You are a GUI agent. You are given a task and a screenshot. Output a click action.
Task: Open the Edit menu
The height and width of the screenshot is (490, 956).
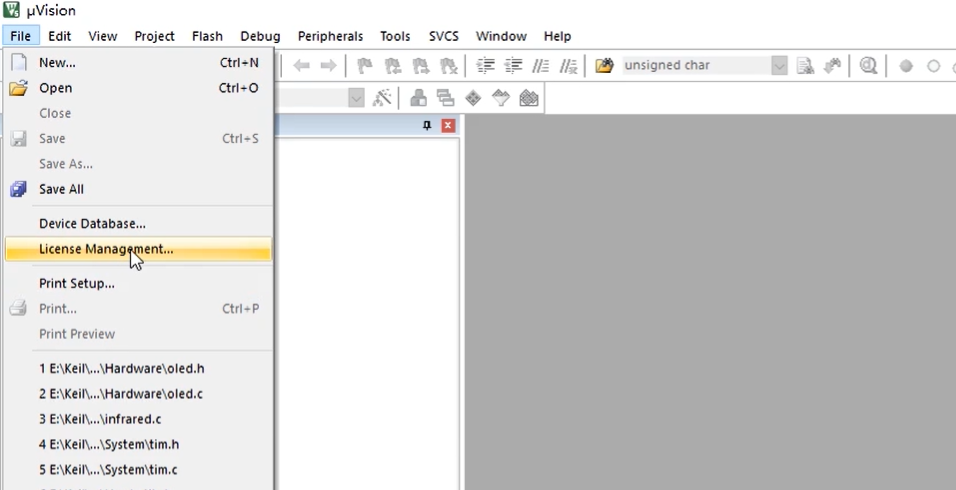click(60, 36)
